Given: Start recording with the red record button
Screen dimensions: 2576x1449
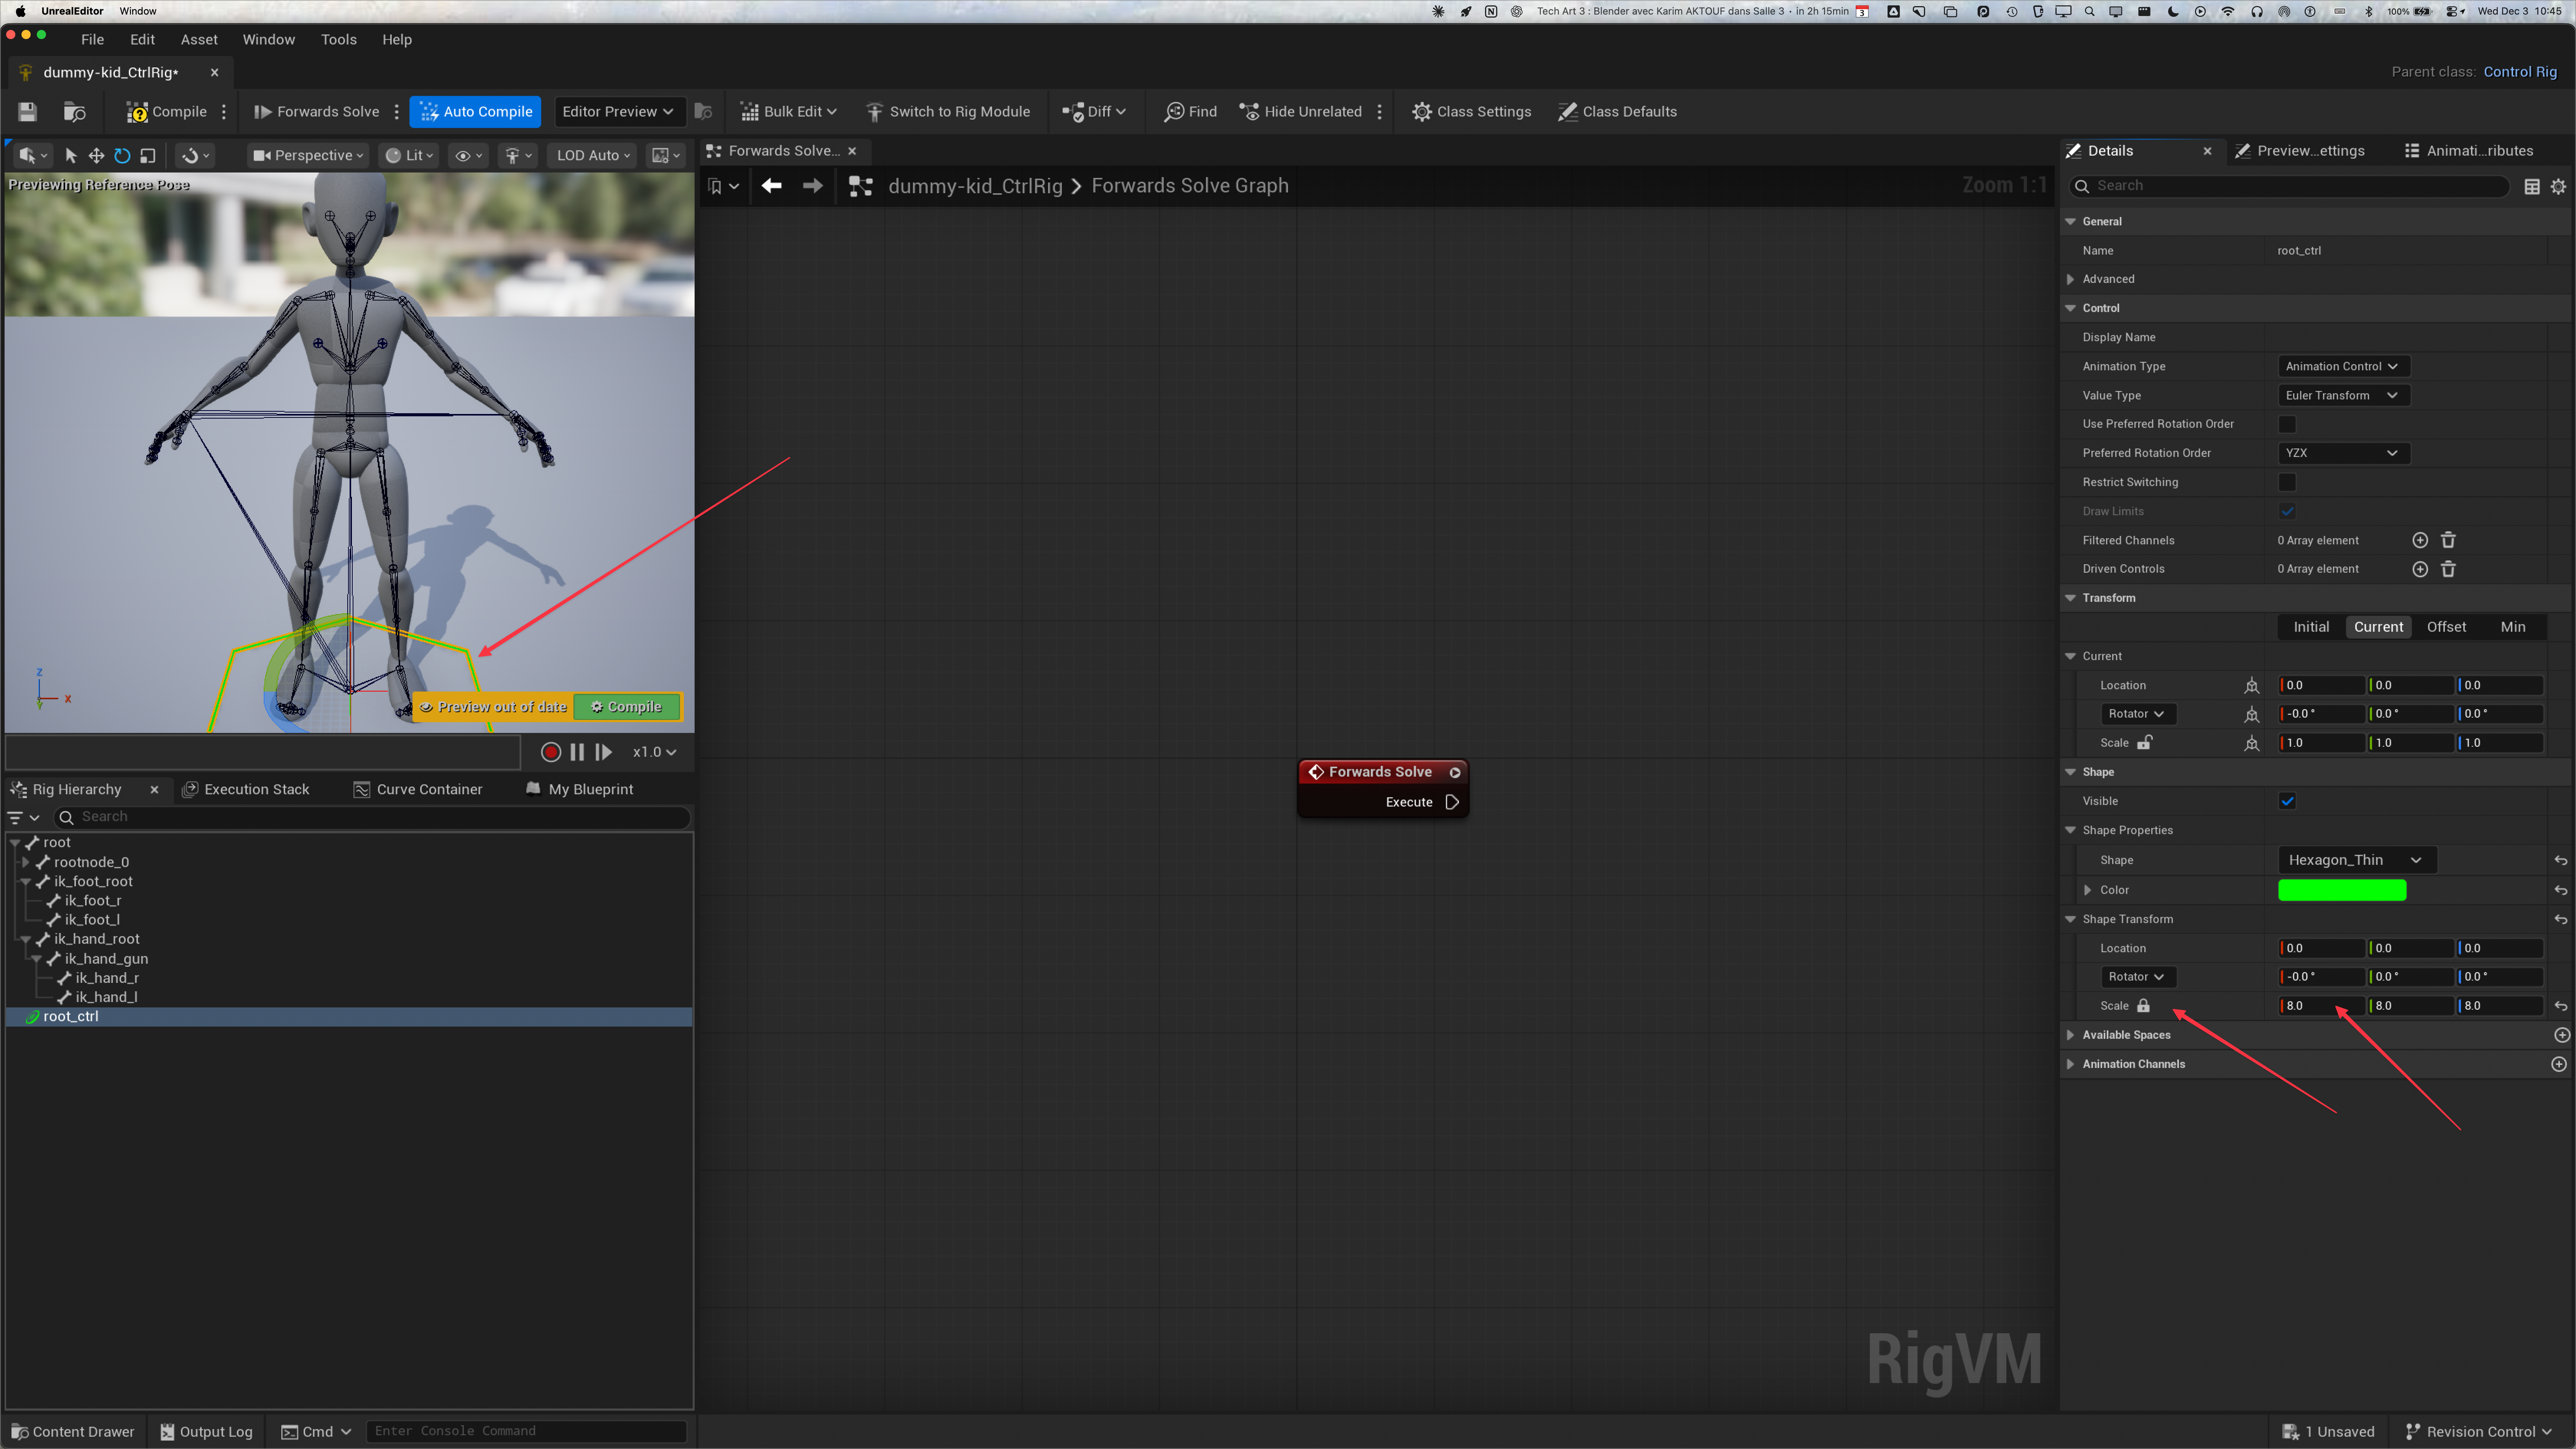Looking at the screenshot, I should (x=550, y=752).
